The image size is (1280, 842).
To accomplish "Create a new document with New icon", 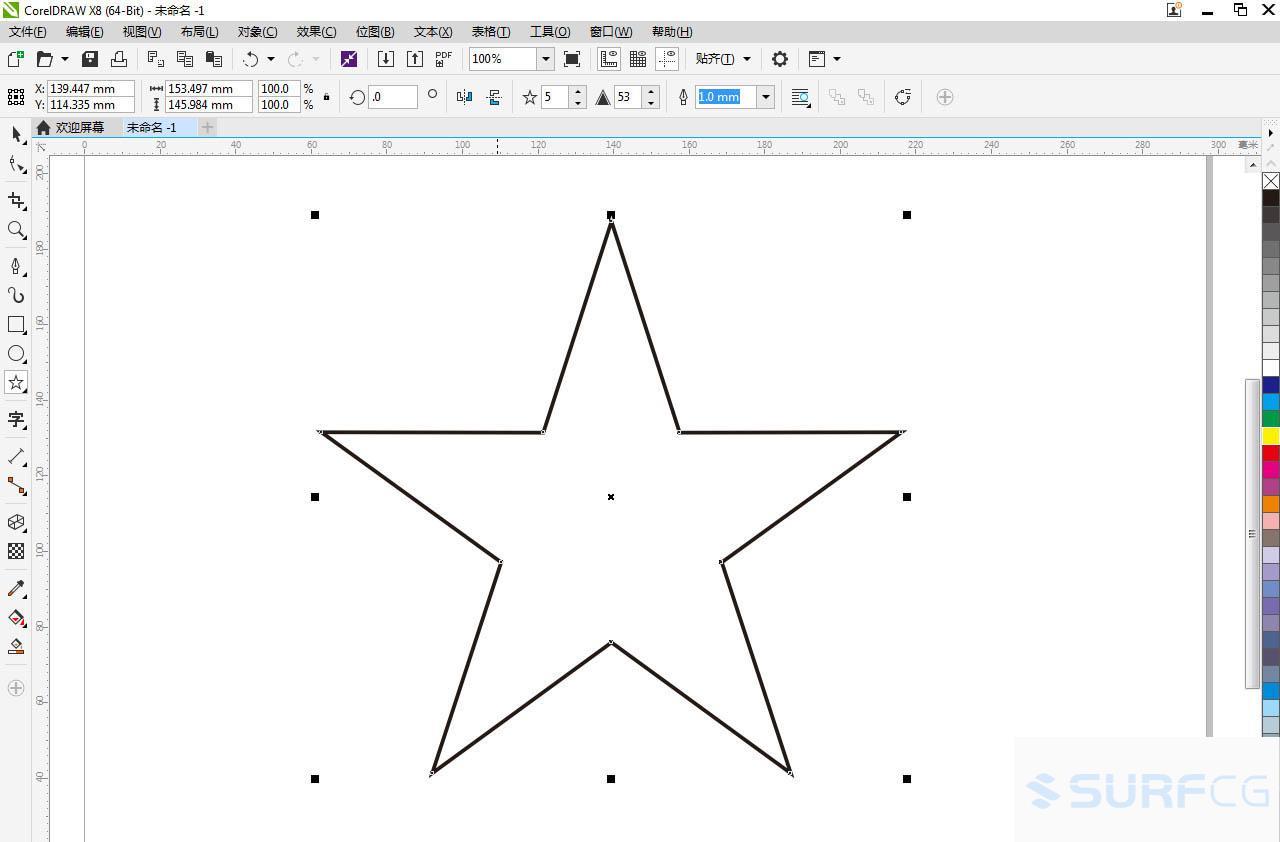I will [x=16, y=59].
